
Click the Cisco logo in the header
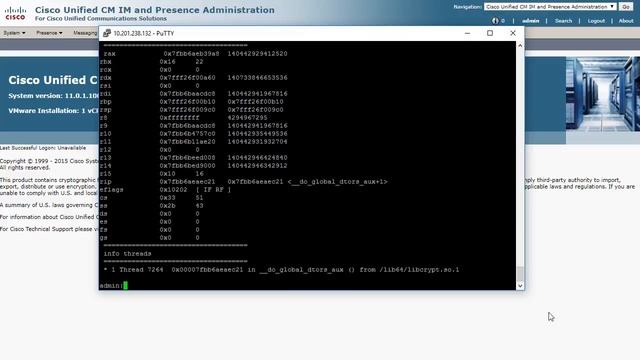(15, 13)
